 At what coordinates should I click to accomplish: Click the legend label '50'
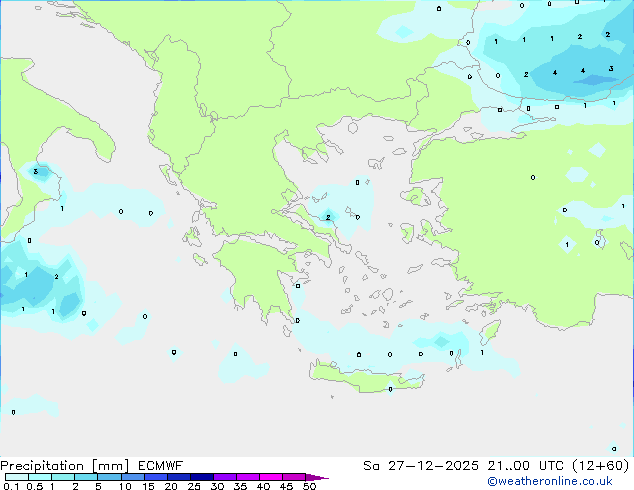pos(310,486)
